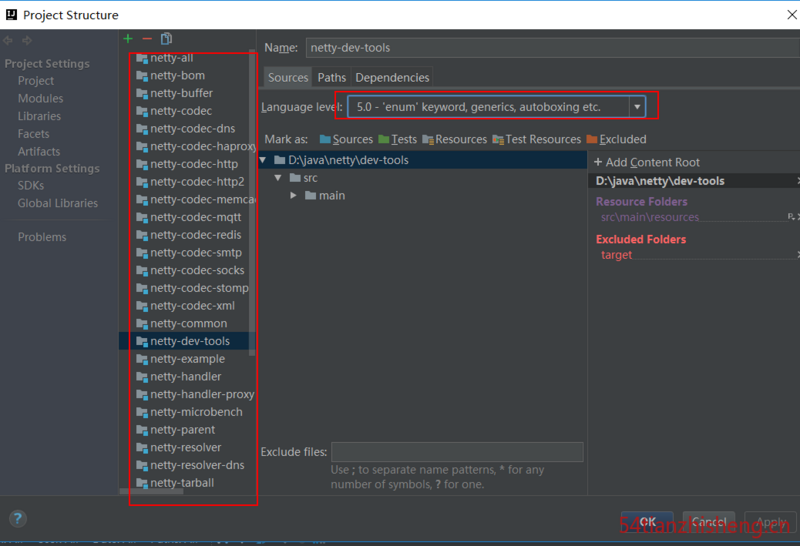Click the module Name input field
This screenshot has height=546, width=800.
click(553, 48)
